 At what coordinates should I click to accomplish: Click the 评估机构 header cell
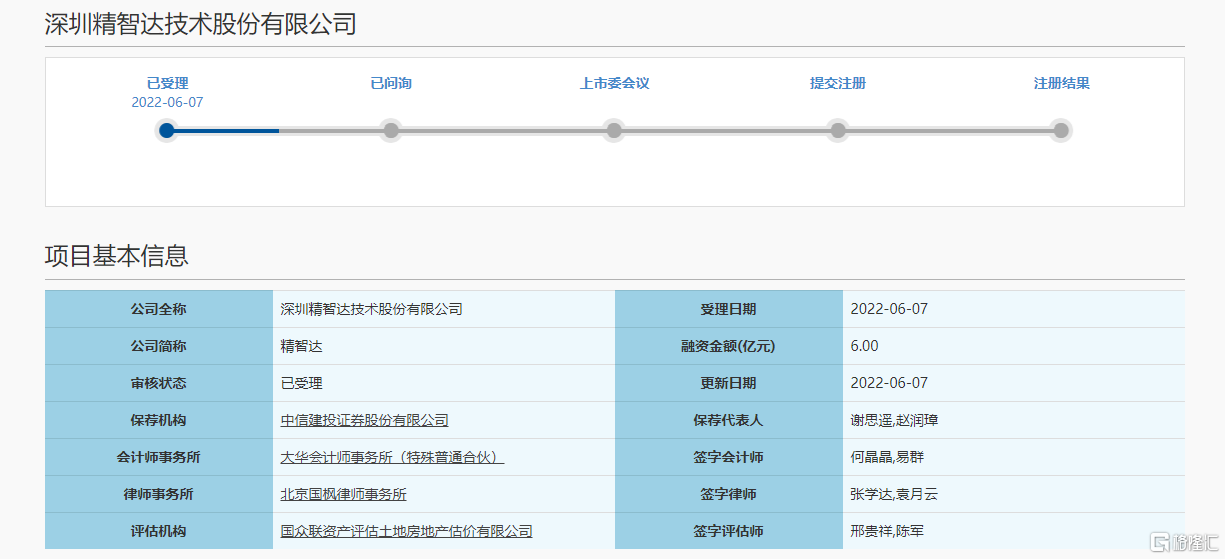click(159, 532)
